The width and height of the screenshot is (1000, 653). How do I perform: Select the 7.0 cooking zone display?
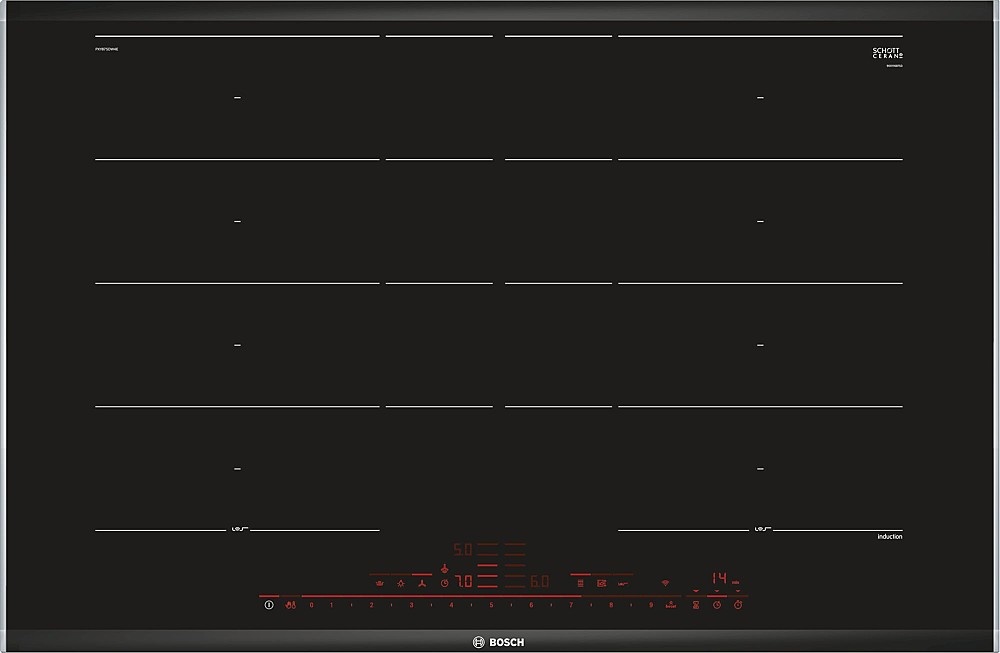[x=463, y=581]
